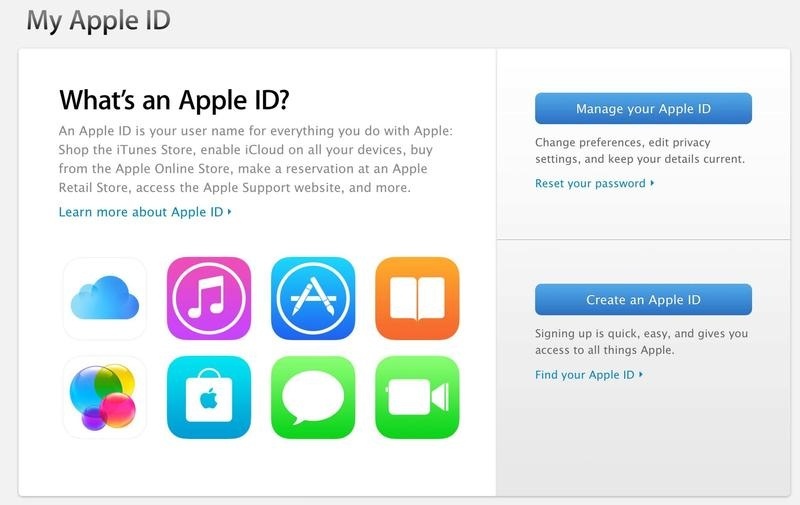Click the green Messages speech bubble icon

[x=313, y=397]
